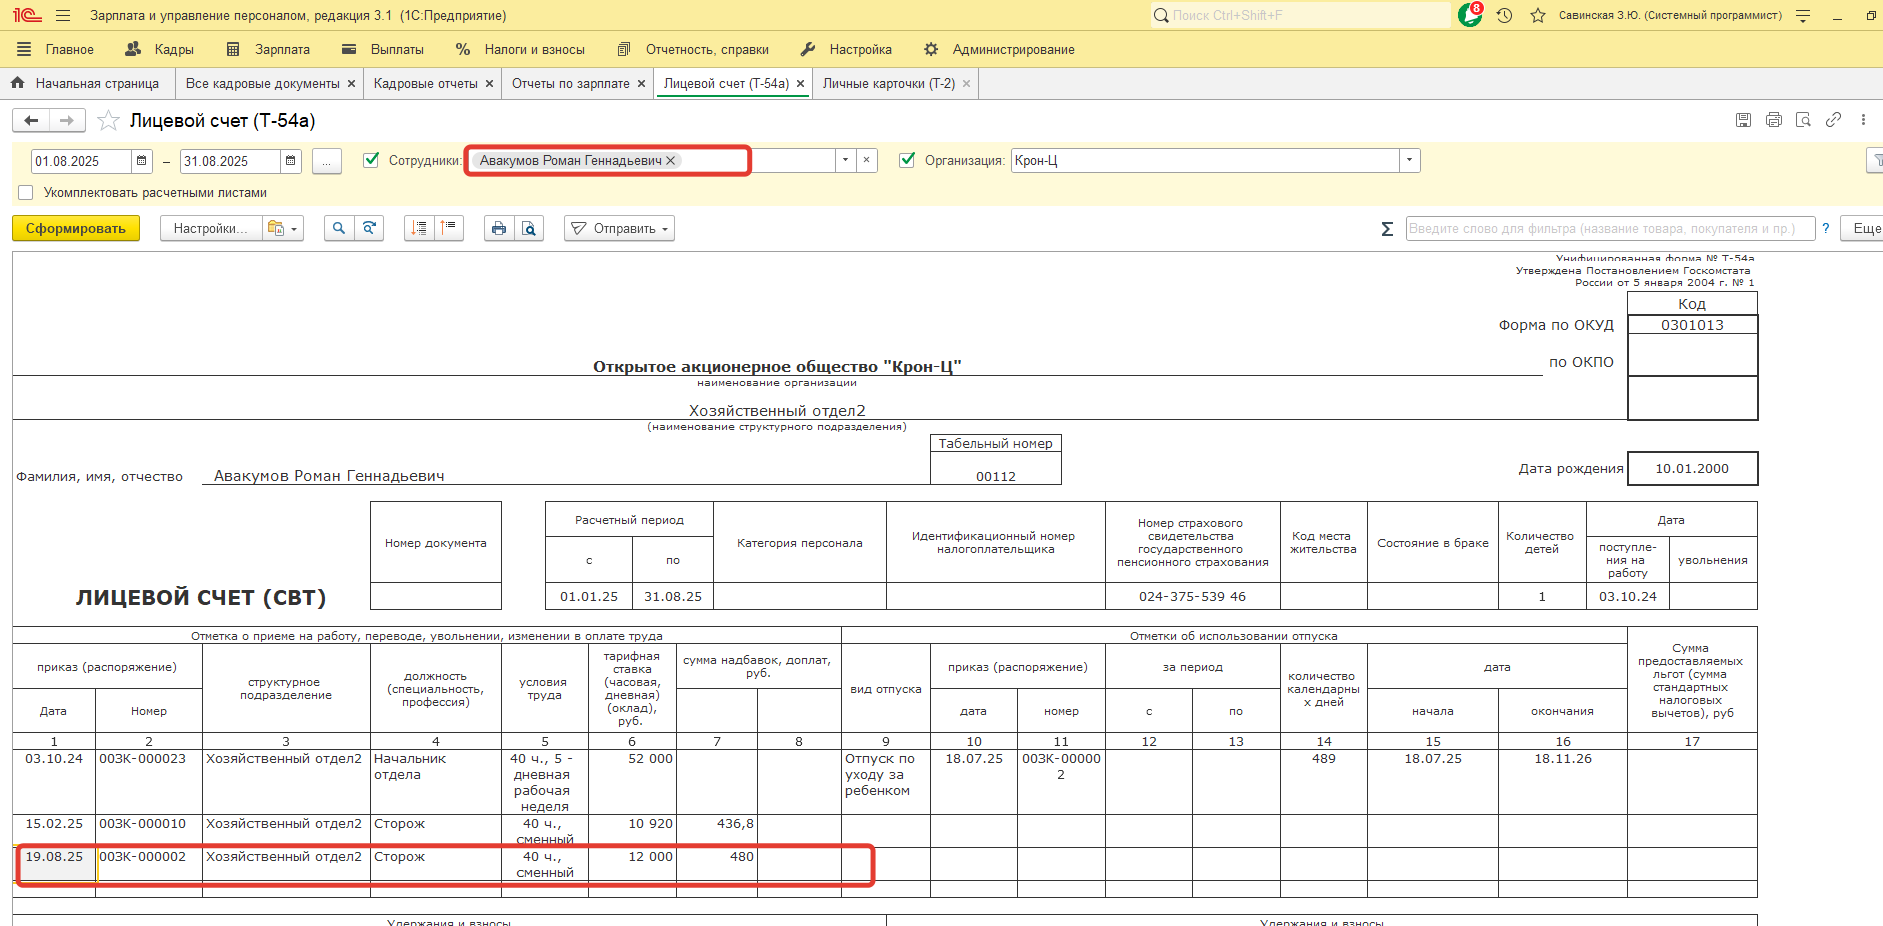Open the history clock icon
Viewport: 1883px width, 926px height.
pyautogui.click(x=1504, y=15)
